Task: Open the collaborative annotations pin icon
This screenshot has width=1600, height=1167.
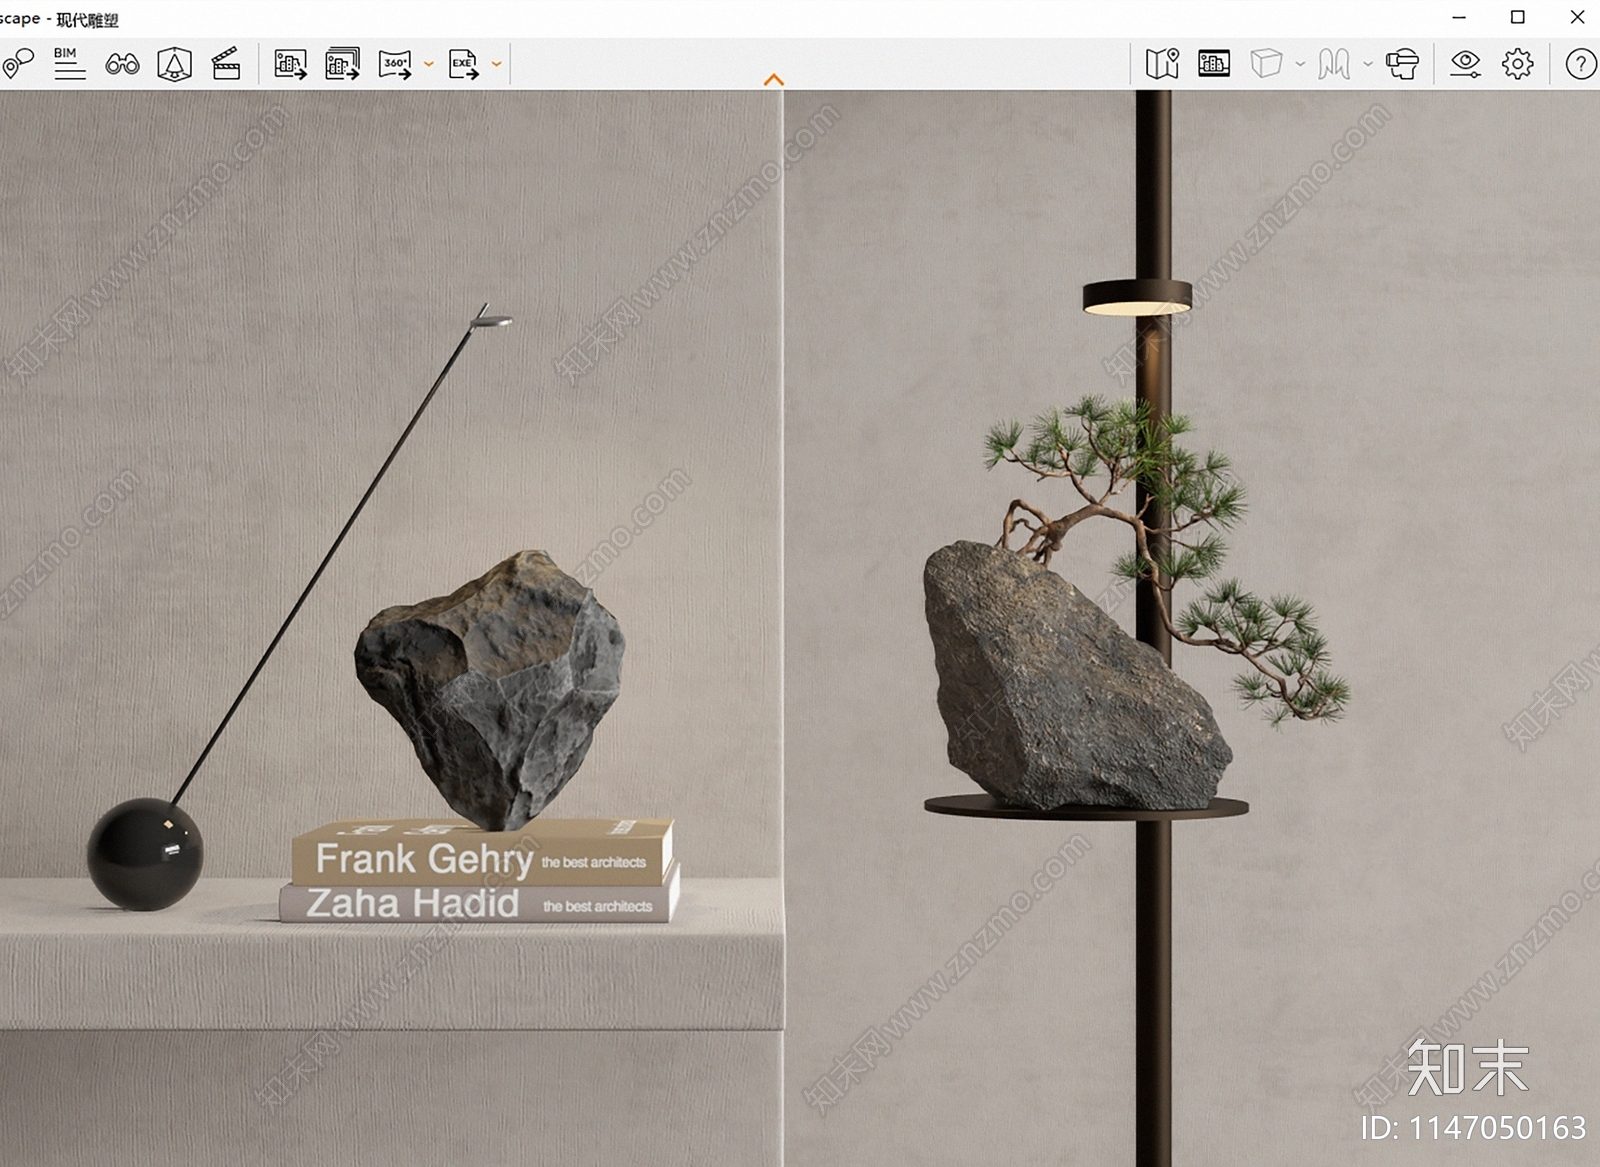Action: point(17,64)
